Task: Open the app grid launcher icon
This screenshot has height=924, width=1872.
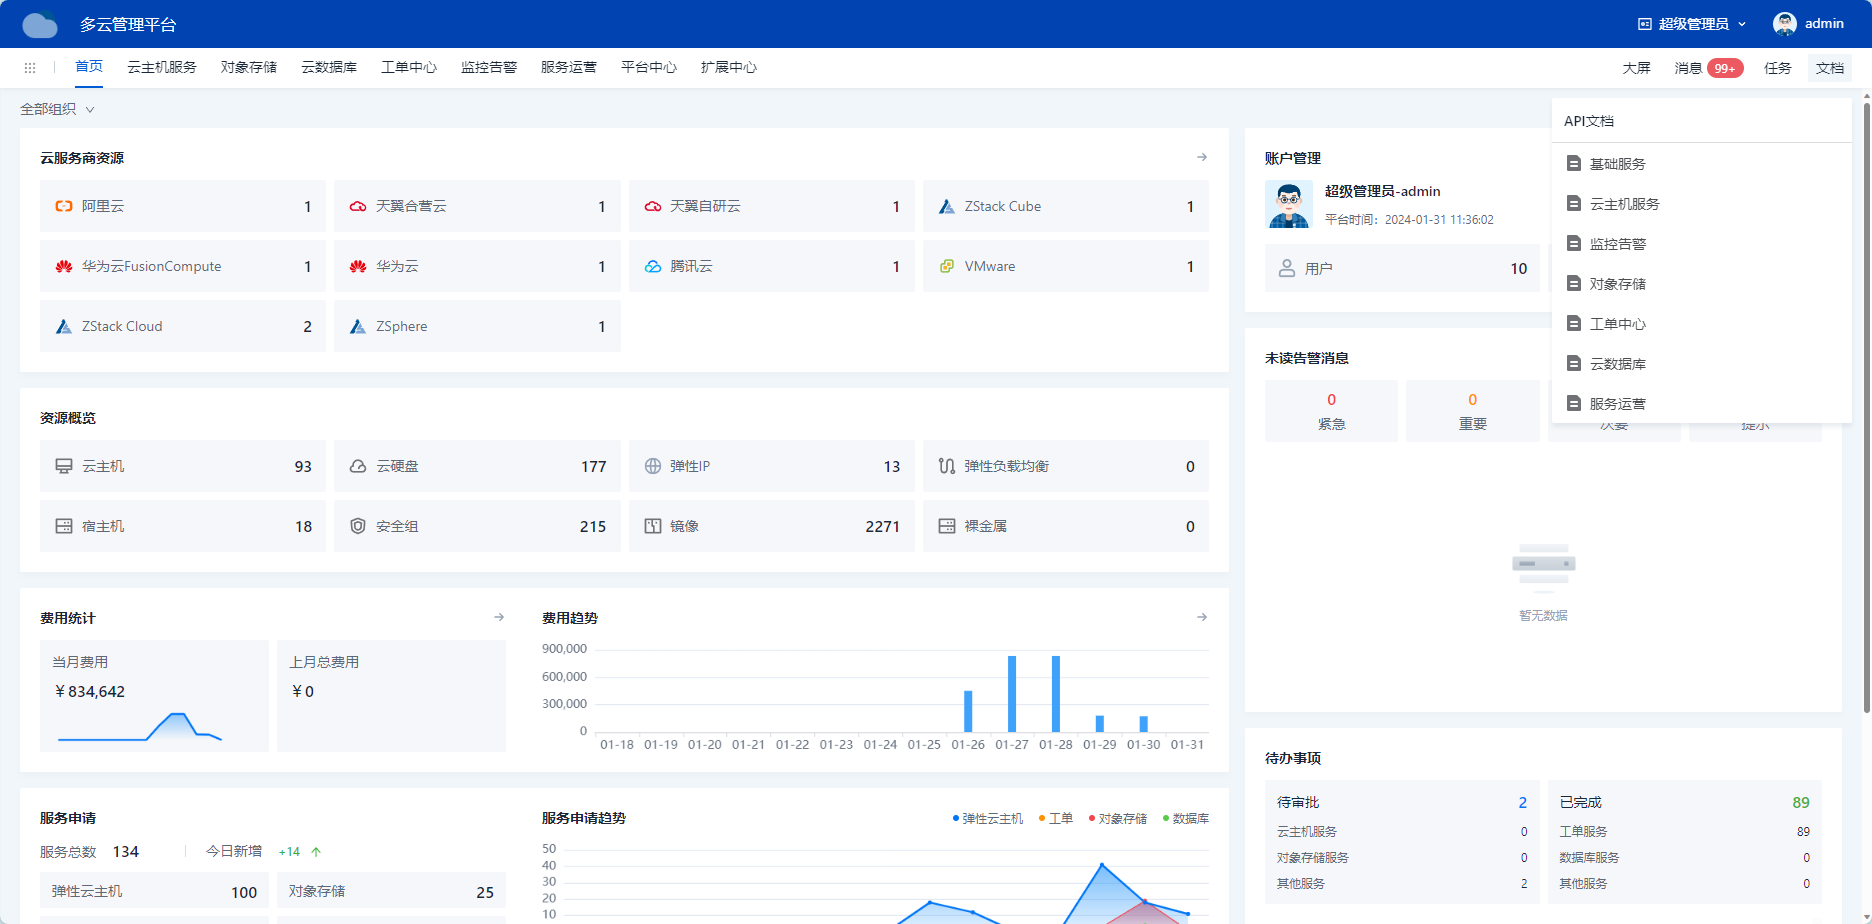Action: [x=30, y=68]
